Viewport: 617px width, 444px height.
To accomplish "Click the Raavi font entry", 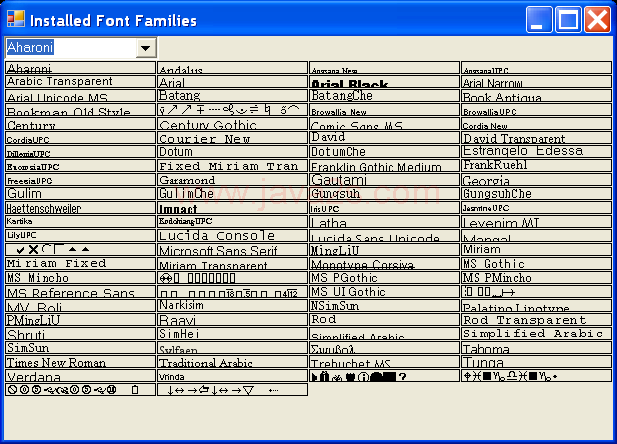I will coord(232,320).
